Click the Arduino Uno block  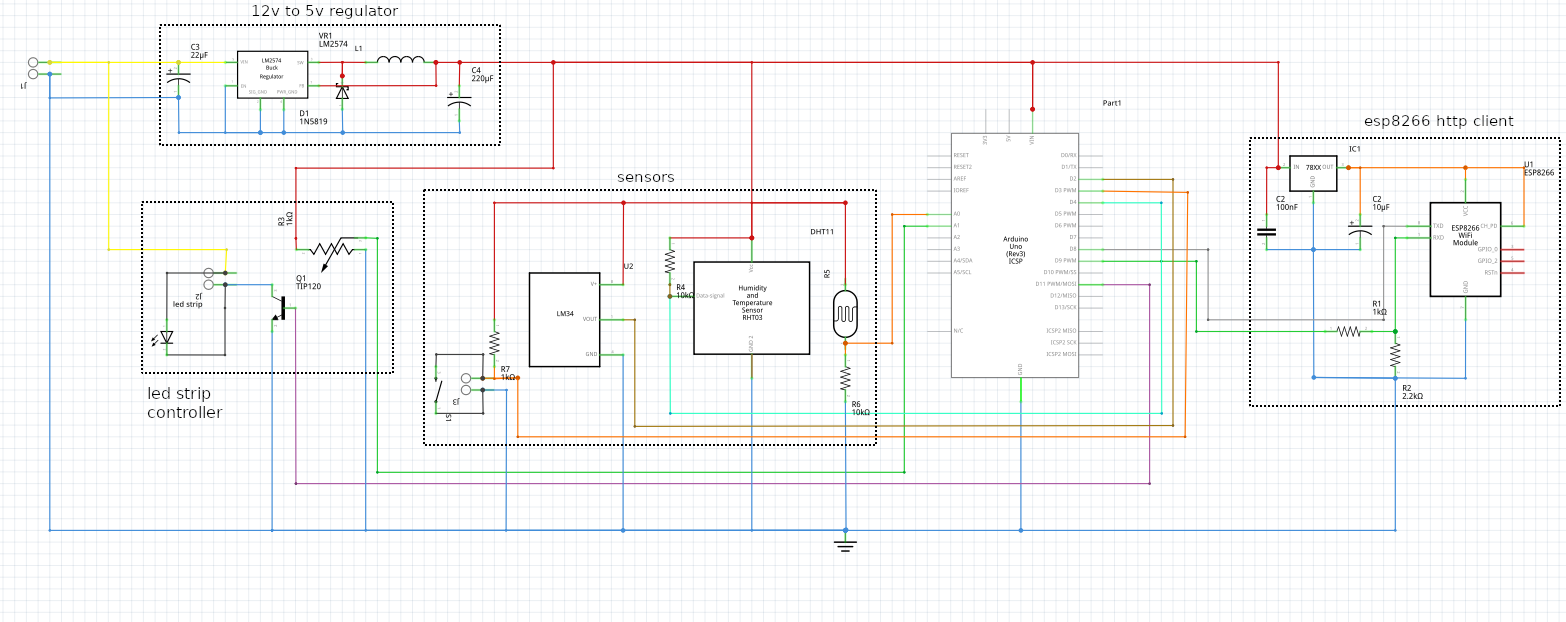1014,255
